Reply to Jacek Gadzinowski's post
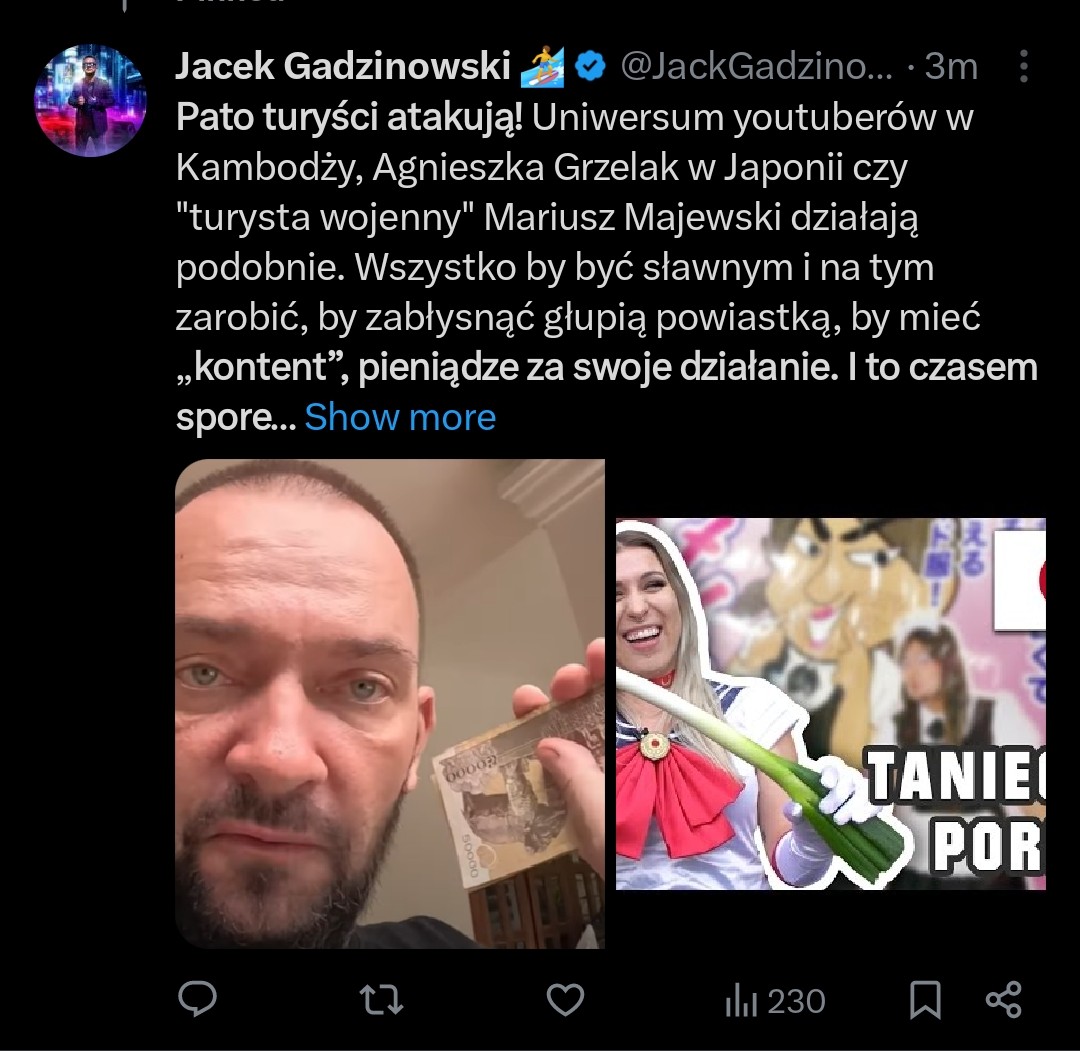 (x=198, y=999)
